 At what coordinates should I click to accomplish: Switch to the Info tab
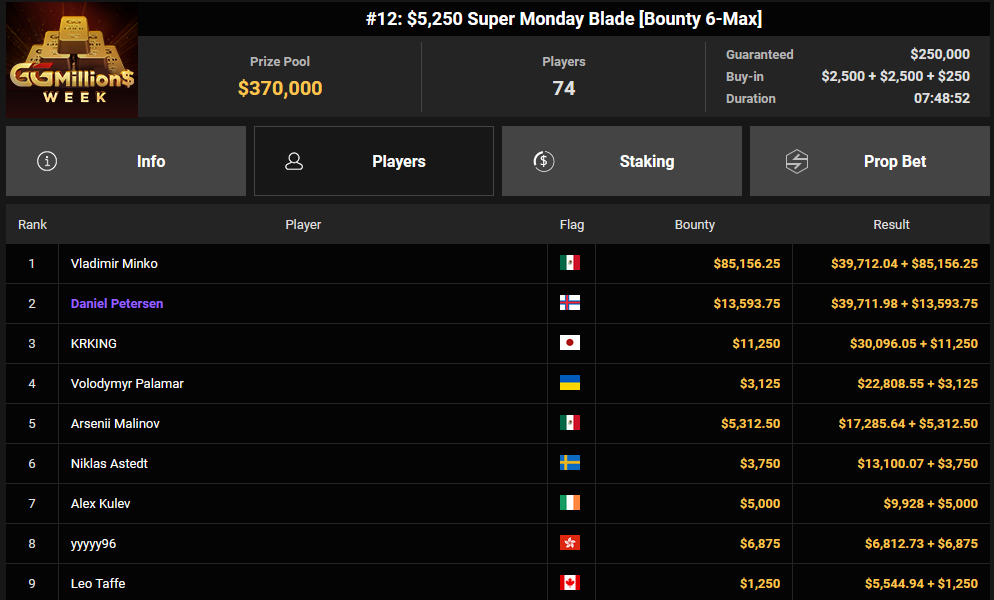126,161
